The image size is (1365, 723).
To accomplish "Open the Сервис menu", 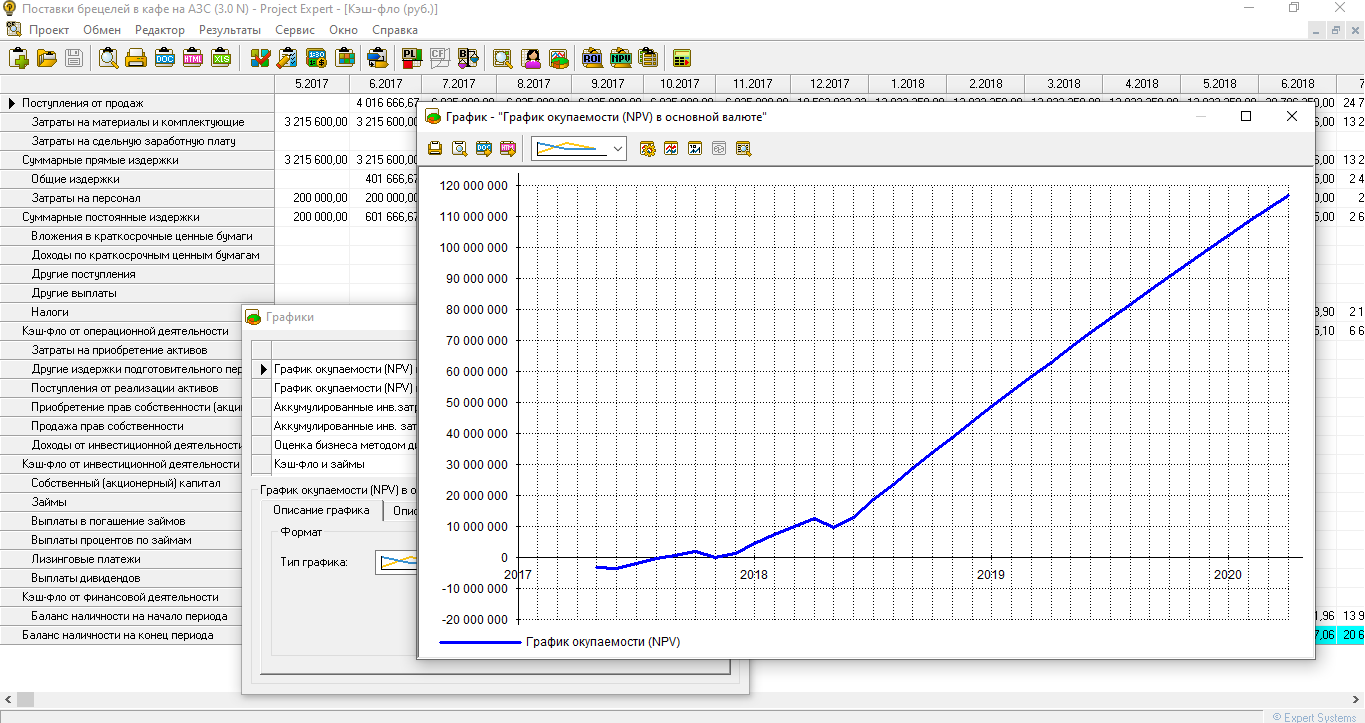I will point(295,29).
